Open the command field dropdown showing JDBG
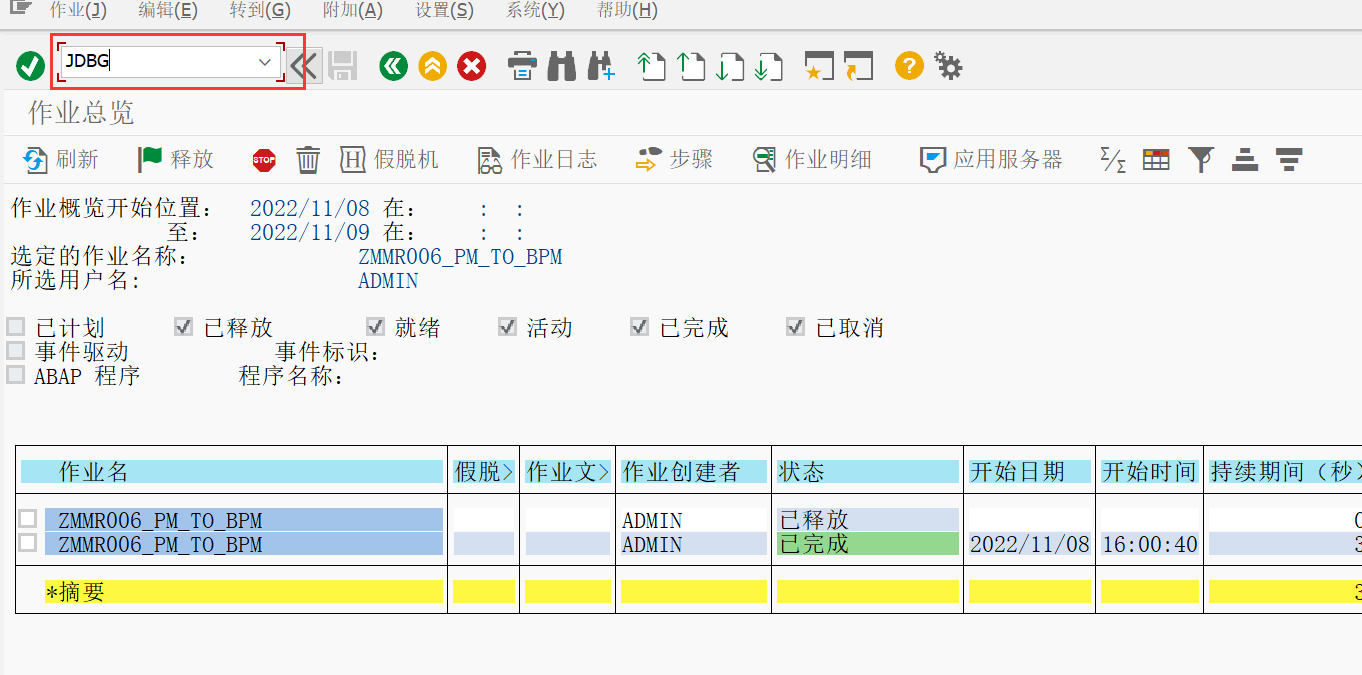This screenshot has width=1362, height=675. tap(264, 61)
